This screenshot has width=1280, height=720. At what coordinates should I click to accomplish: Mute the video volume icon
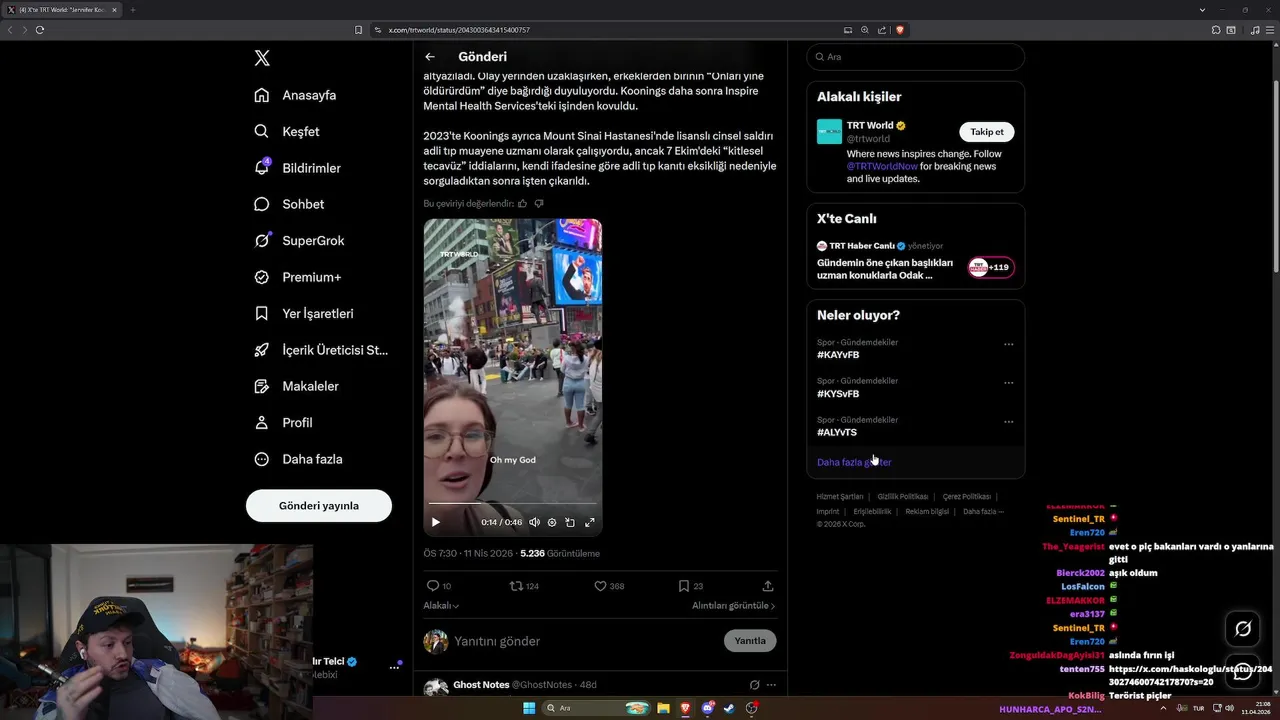[x=534, y=522]
